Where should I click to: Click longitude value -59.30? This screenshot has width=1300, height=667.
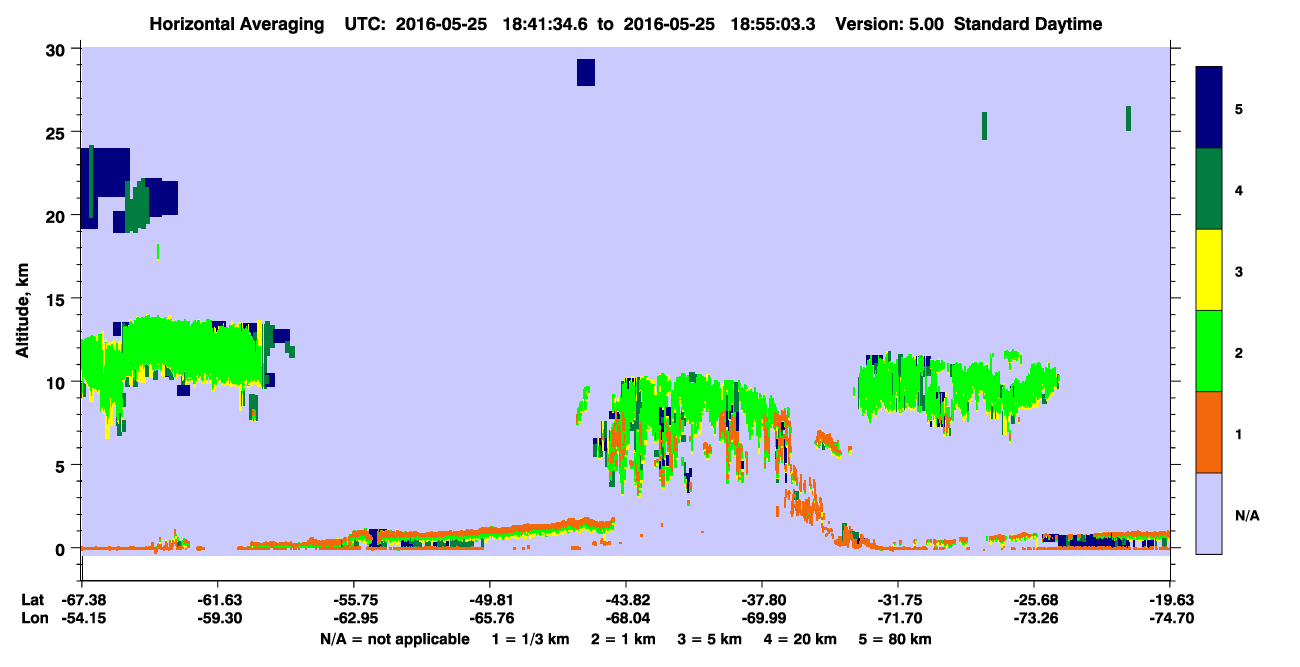point(218,618)
